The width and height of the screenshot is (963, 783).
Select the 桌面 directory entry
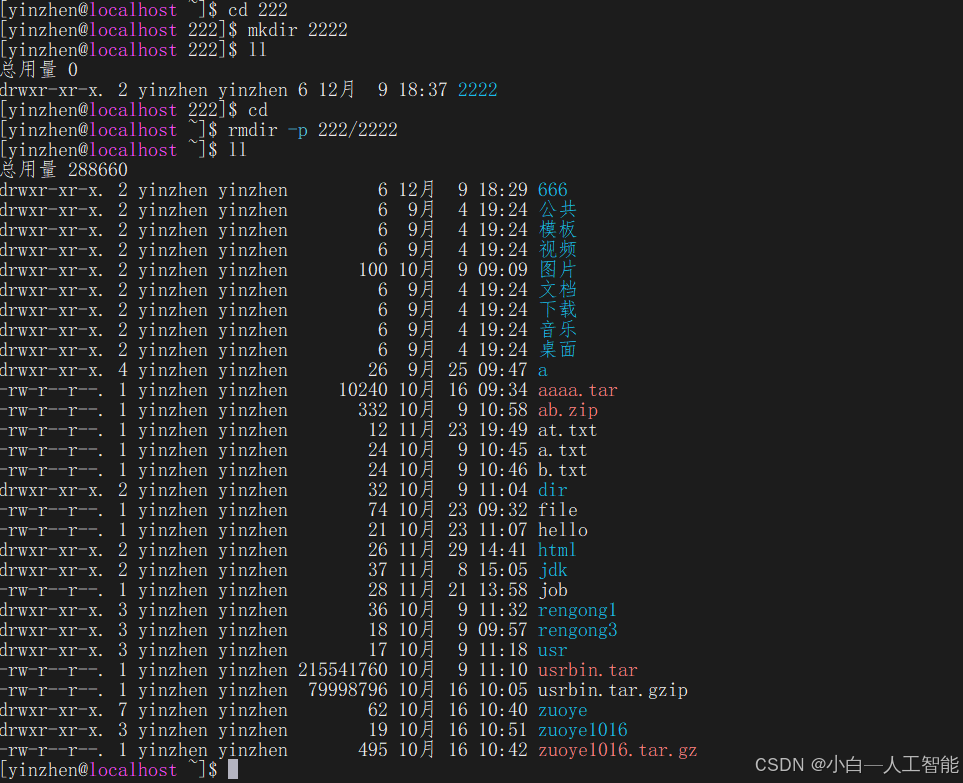tap(558, 349)
